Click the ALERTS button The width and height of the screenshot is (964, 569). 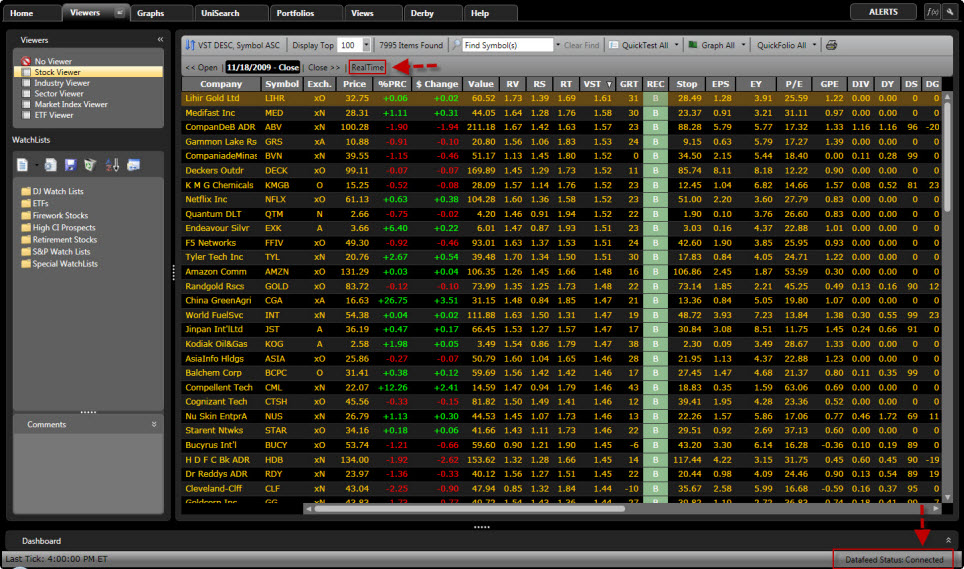click(883, 12)
